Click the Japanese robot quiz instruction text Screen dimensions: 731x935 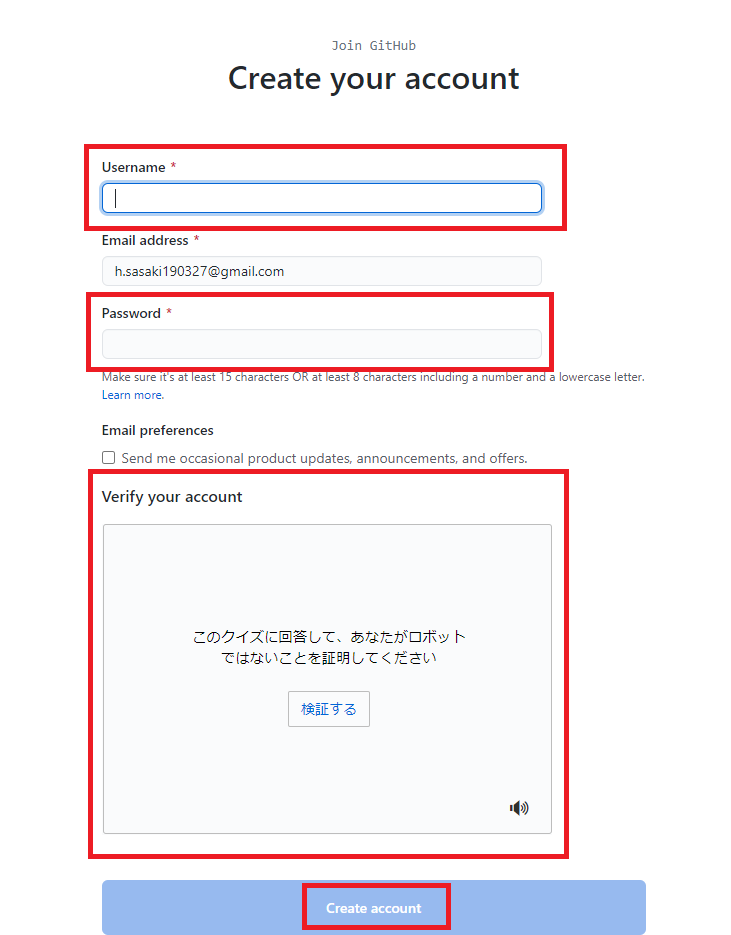tap(329, 647)
